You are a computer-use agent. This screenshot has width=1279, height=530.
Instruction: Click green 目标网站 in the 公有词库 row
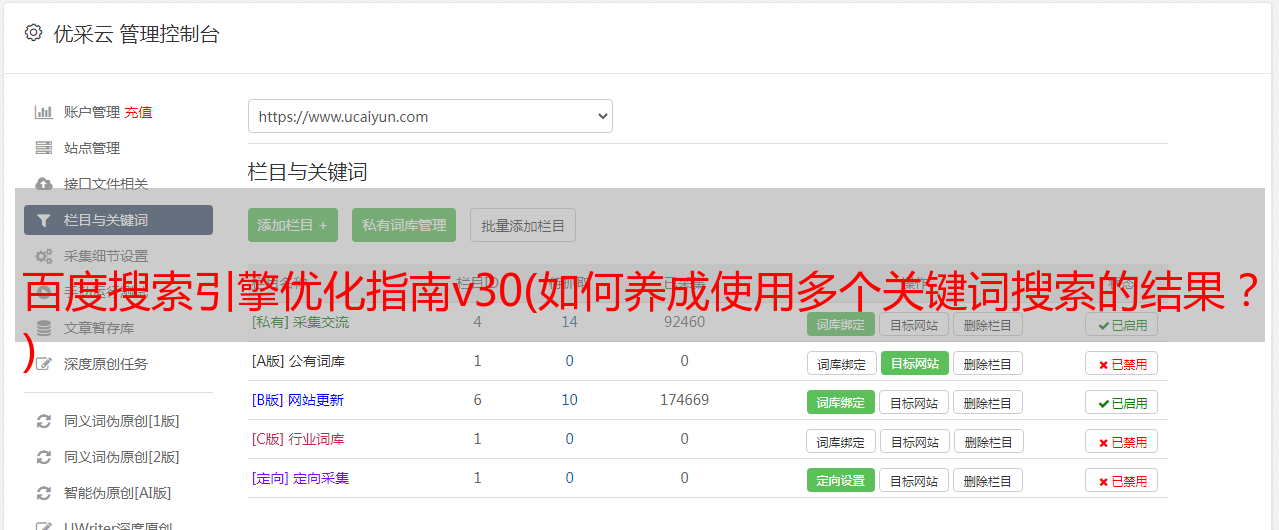(x=915, y=364)
